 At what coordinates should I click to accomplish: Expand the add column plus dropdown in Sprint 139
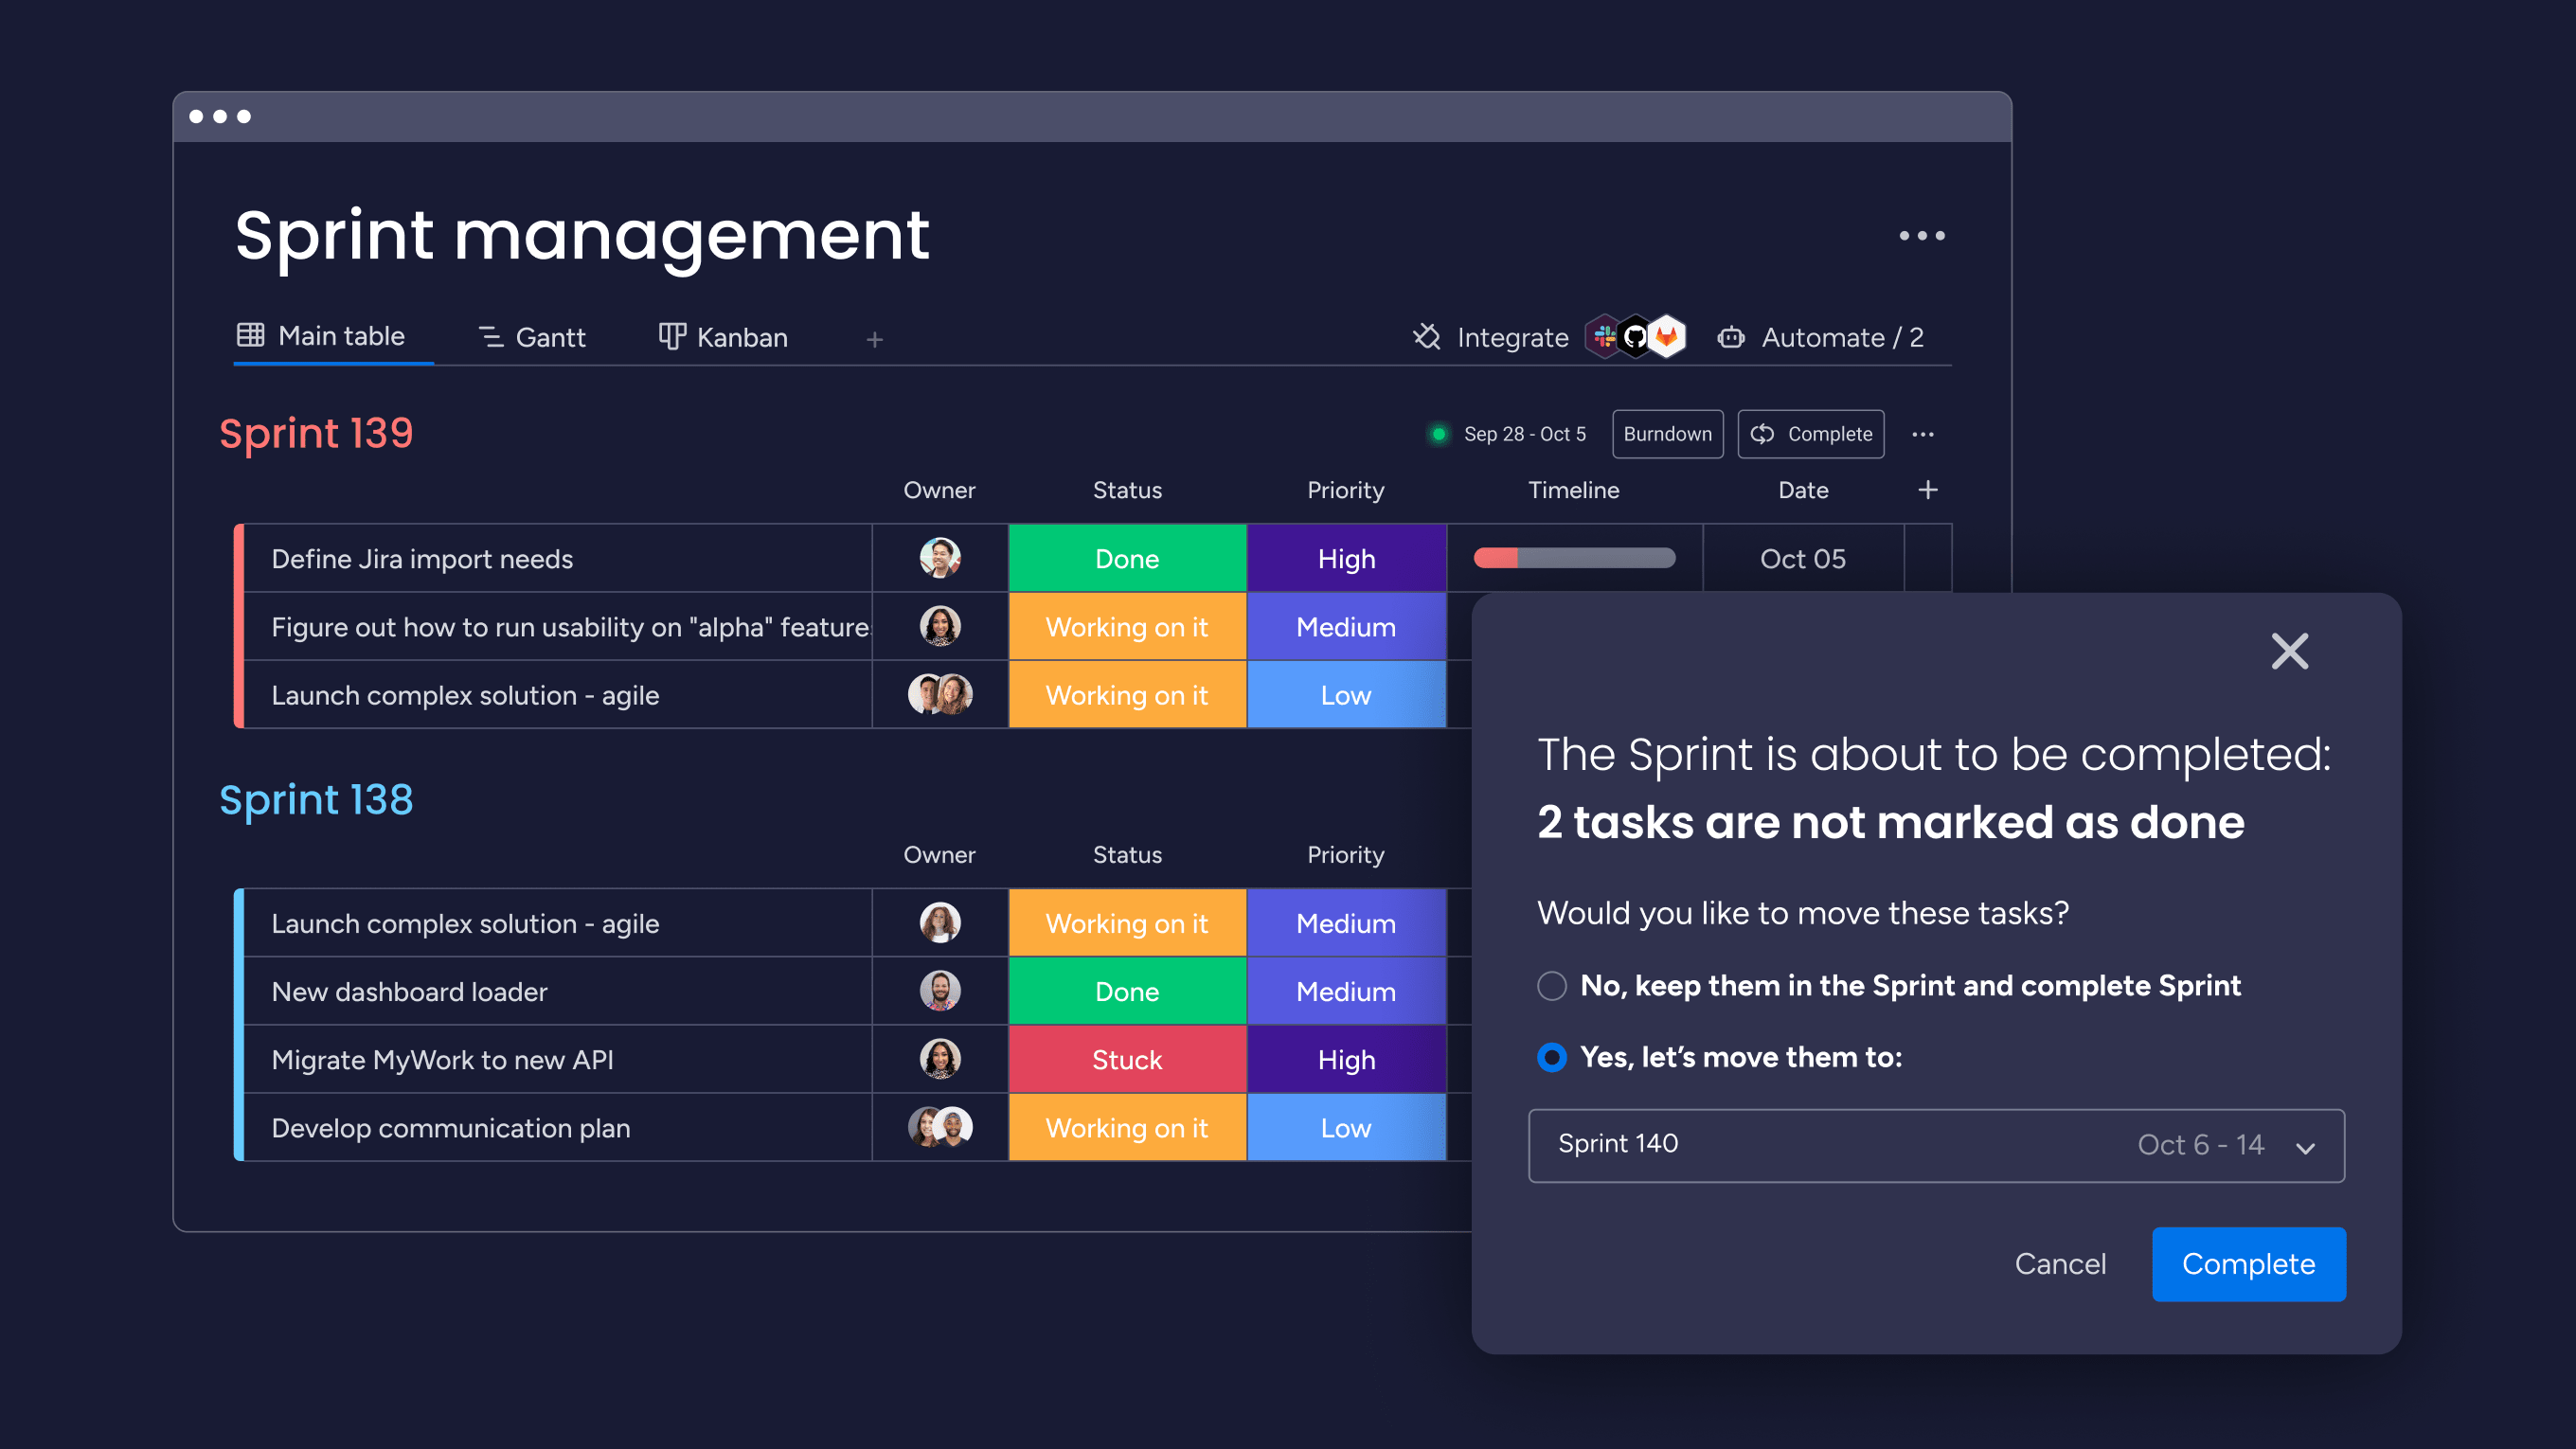click(1928, 490)
